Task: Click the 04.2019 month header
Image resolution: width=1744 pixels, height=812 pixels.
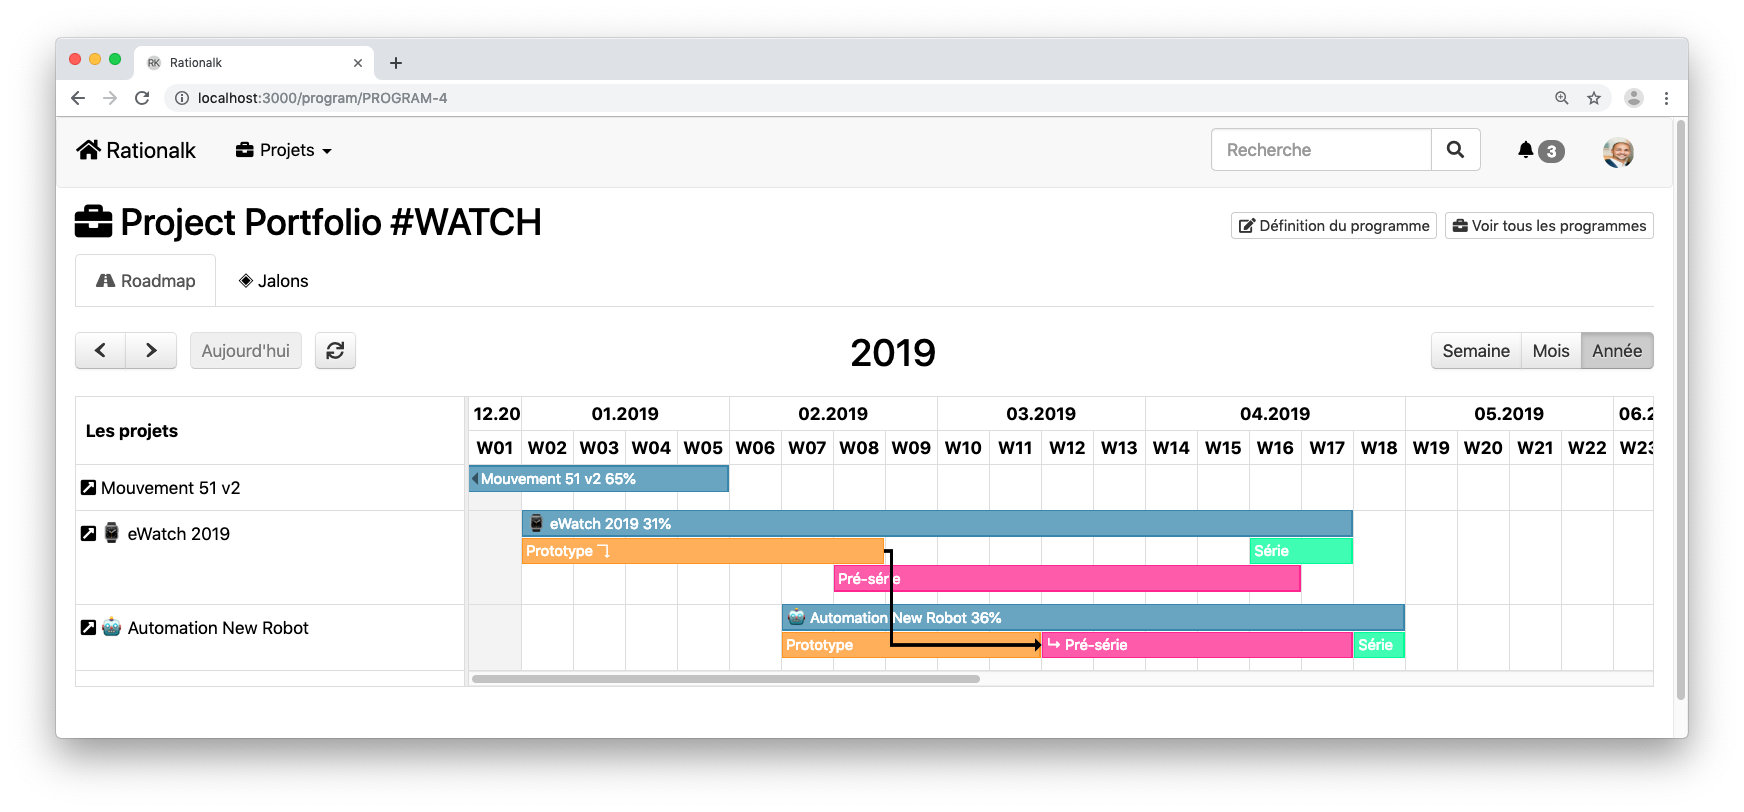Action: 1275,414
